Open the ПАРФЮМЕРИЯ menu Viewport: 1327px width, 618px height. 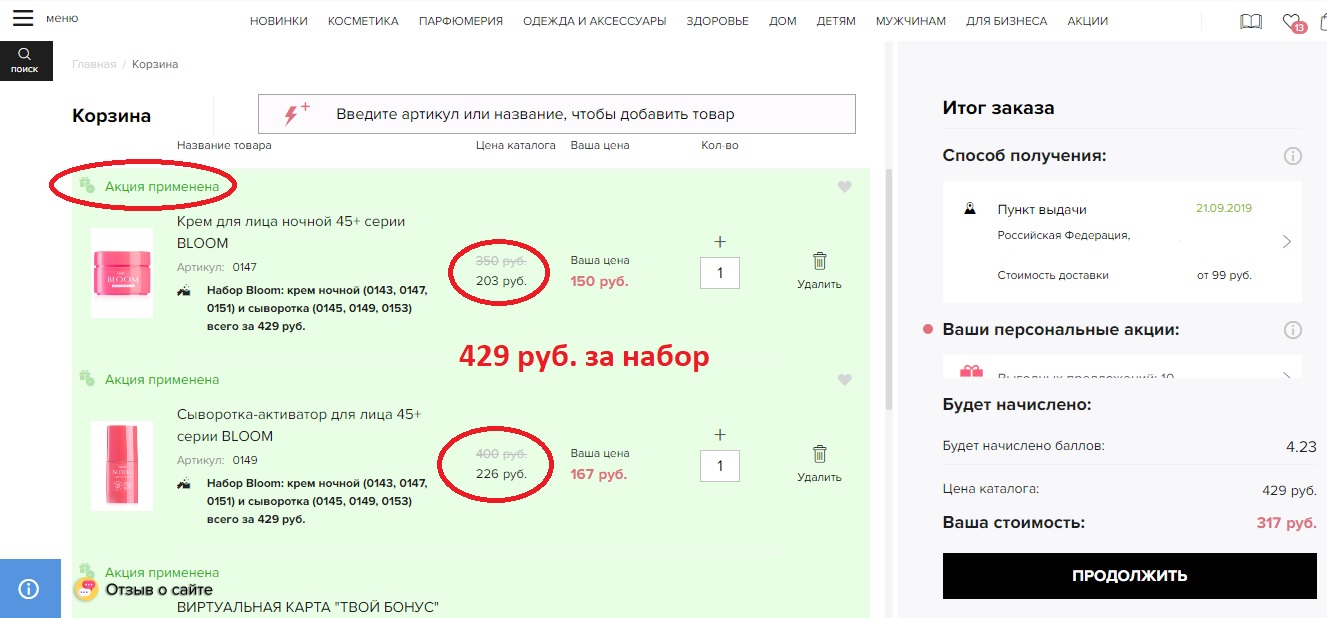pyautogui.click(x=461, y=21)
